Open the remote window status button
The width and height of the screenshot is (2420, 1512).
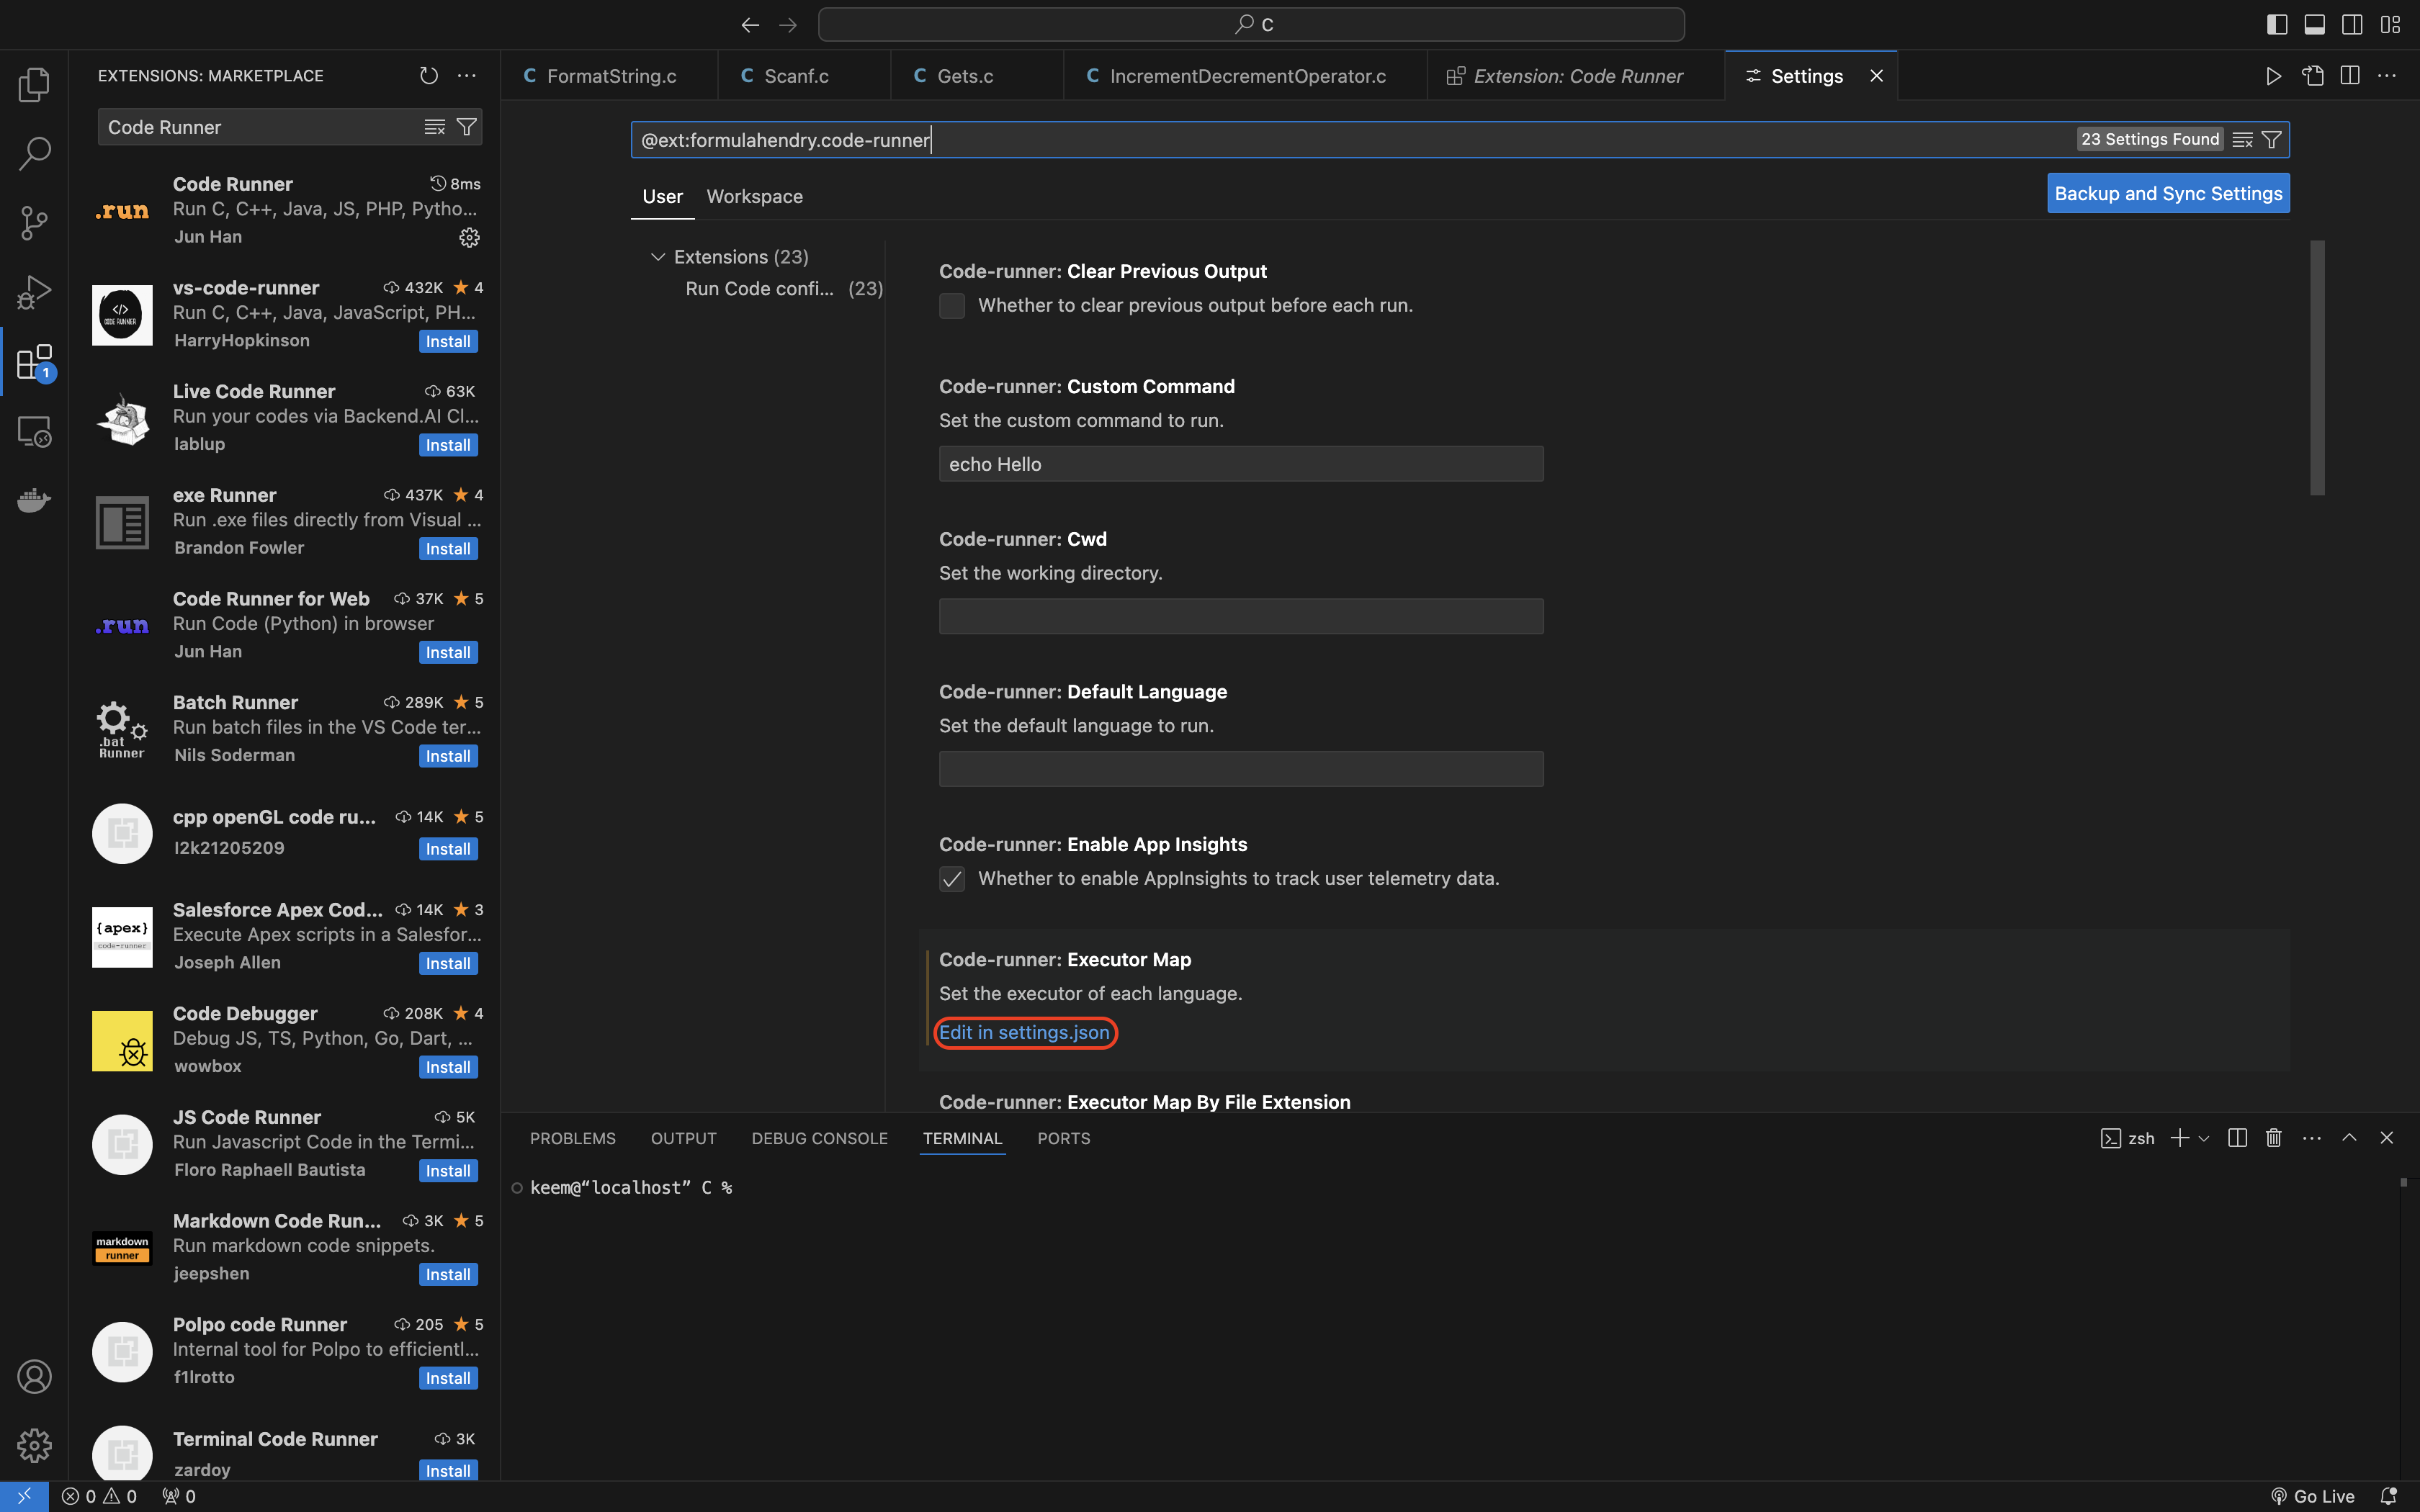[24, 1496]
